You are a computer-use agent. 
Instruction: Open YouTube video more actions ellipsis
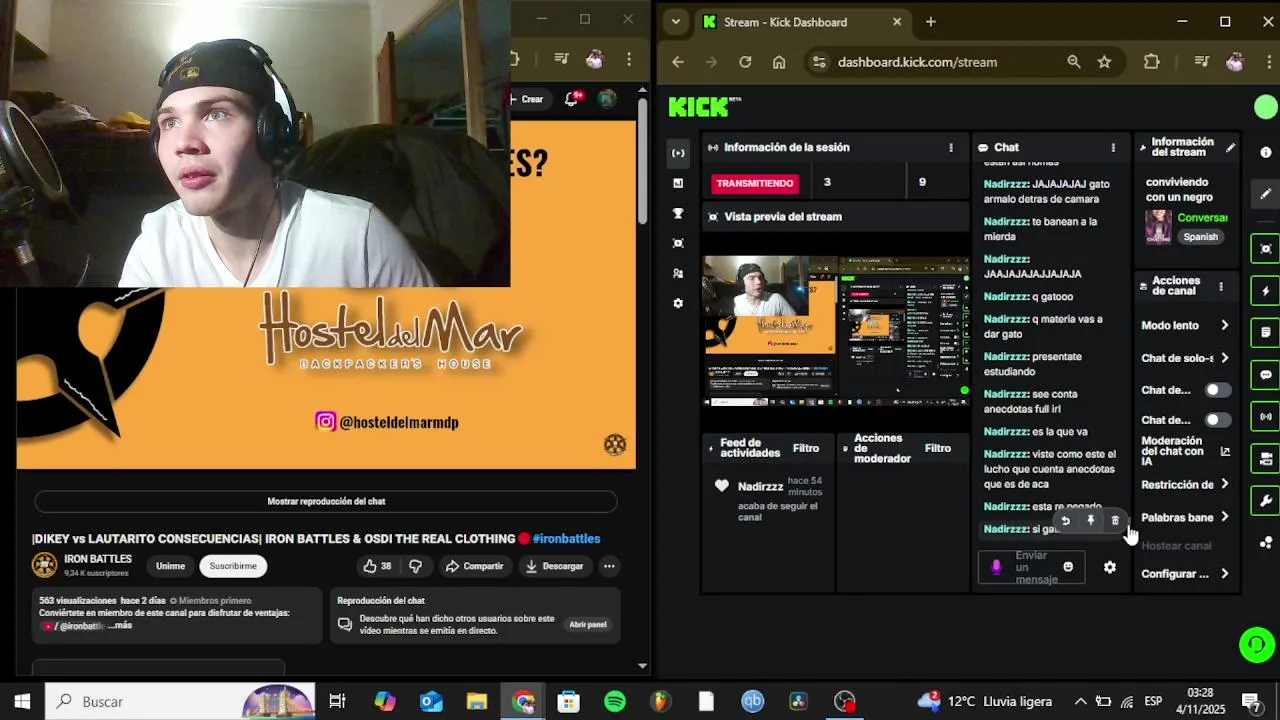pyautogui.click(x=608, y=566)
